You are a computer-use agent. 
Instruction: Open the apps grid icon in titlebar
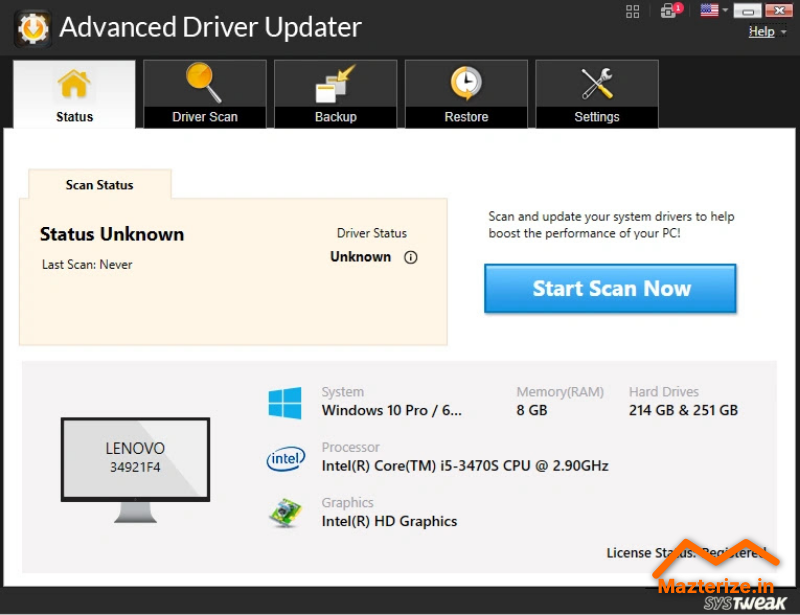coord(633,12)
